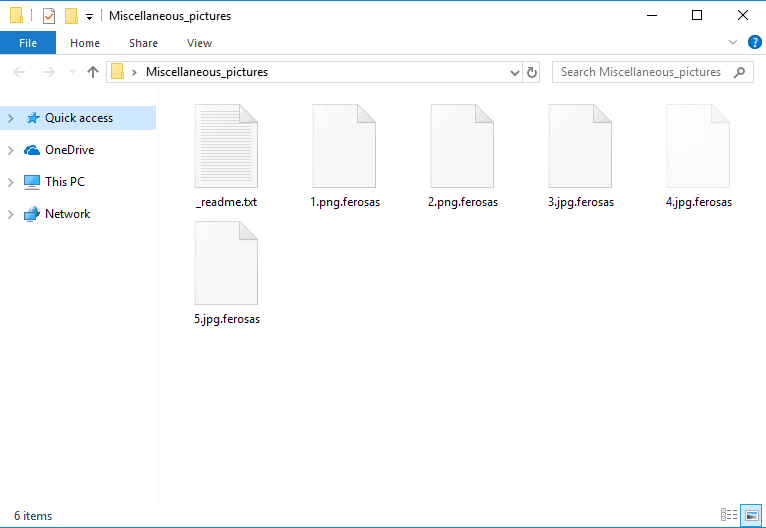766x528 pixels.
Task: Open the Home ribbon tab
Action: tap(85, 43)
